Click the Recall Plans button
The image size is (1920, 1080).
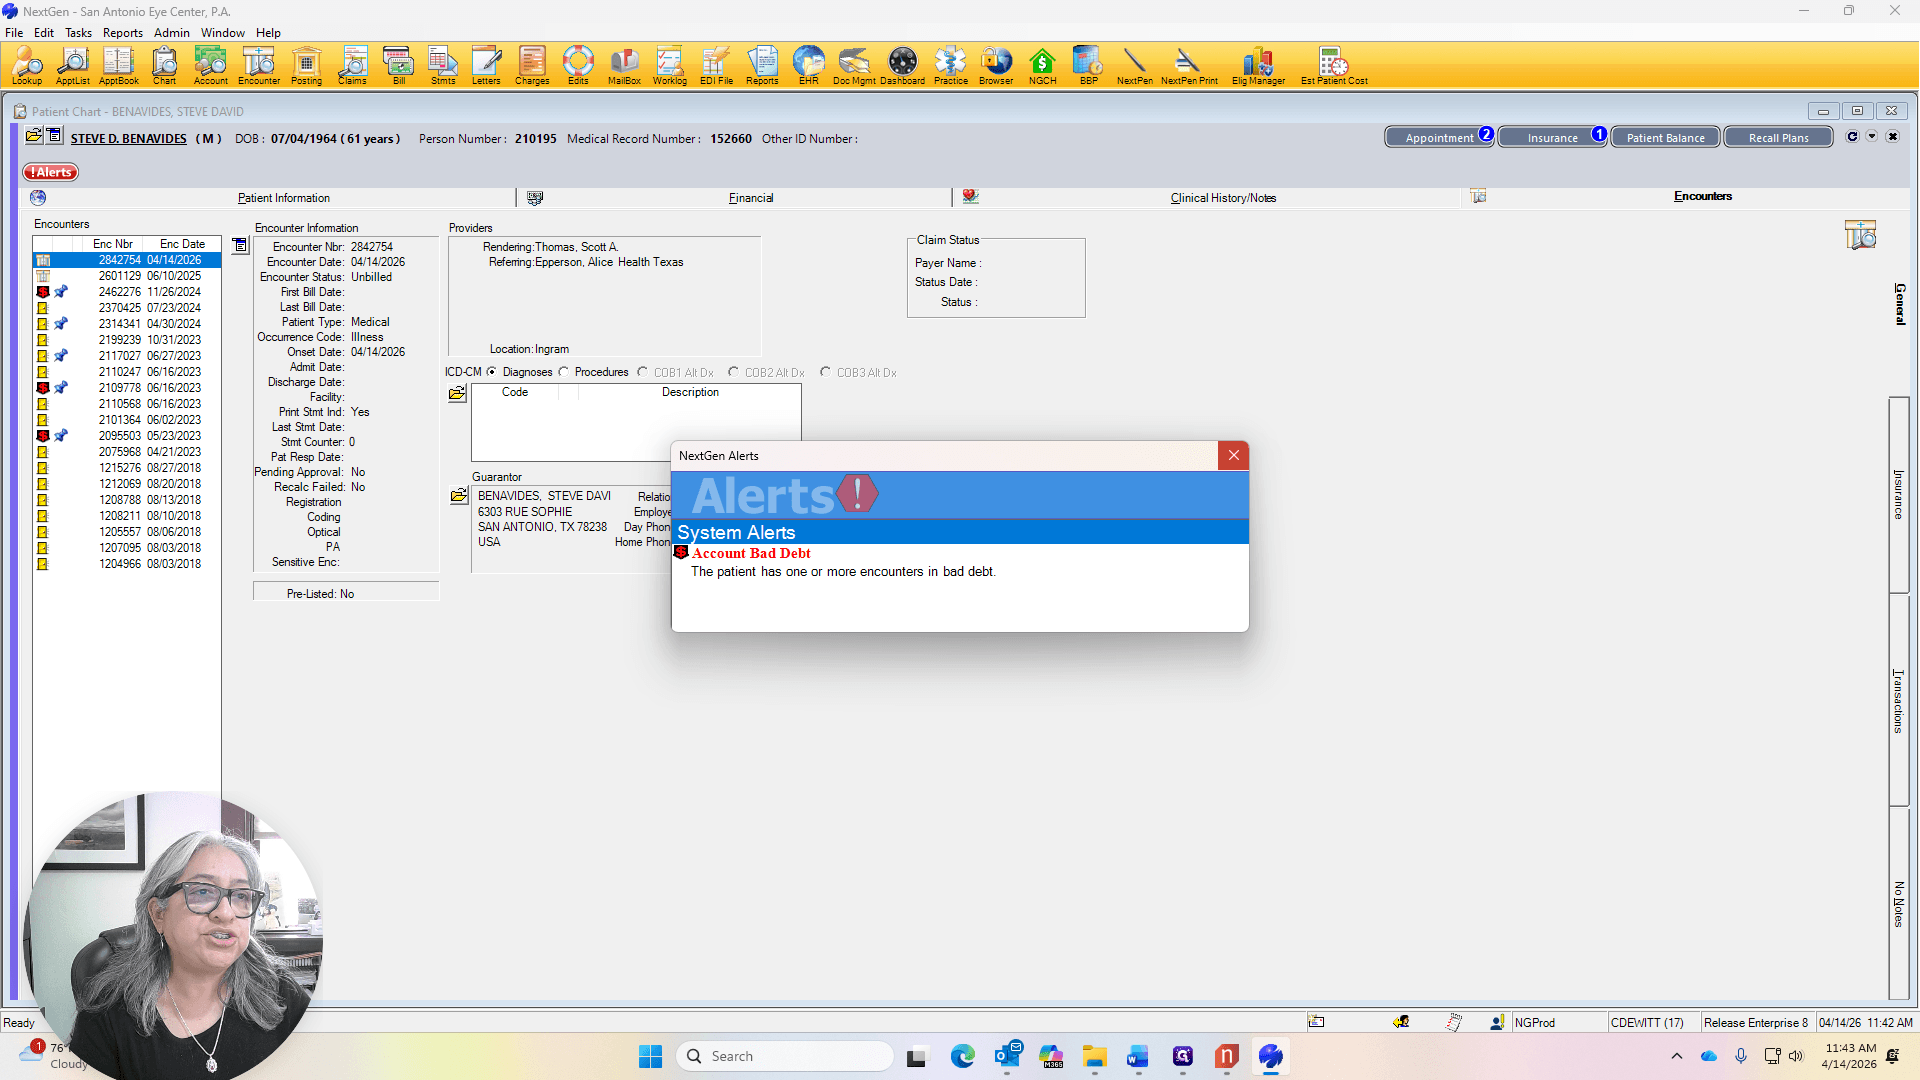click(1778, 138)
